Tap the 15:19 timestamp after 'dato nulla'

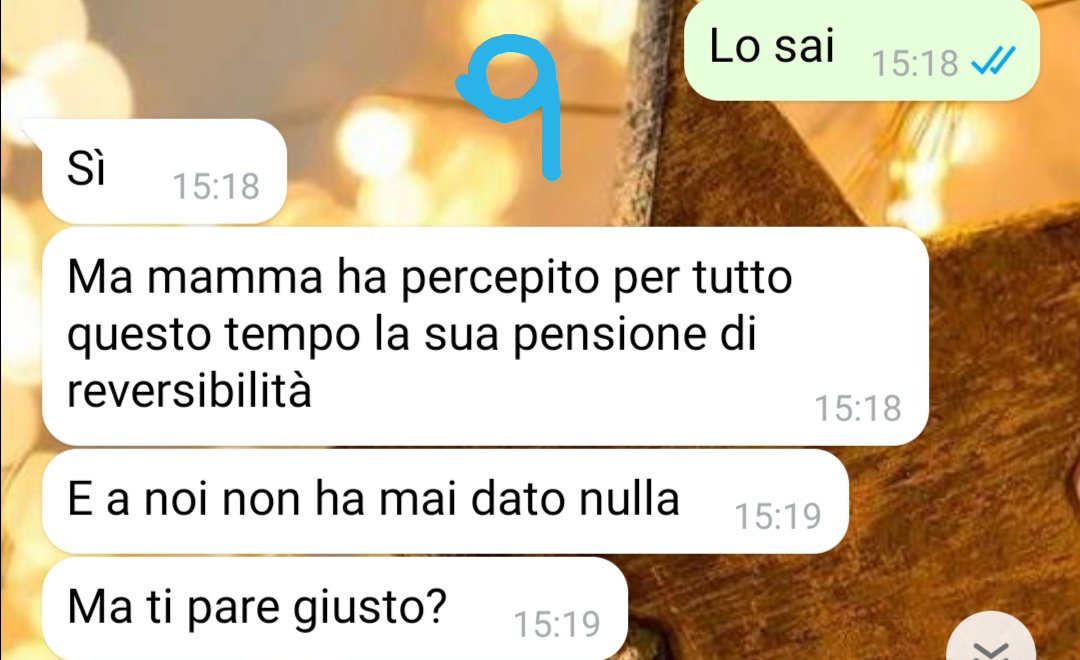778,516
